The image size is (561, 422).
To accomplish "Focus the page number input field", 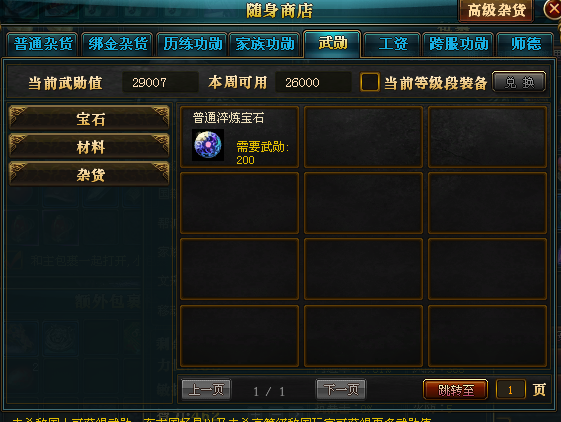I will [x=511, y=389].
